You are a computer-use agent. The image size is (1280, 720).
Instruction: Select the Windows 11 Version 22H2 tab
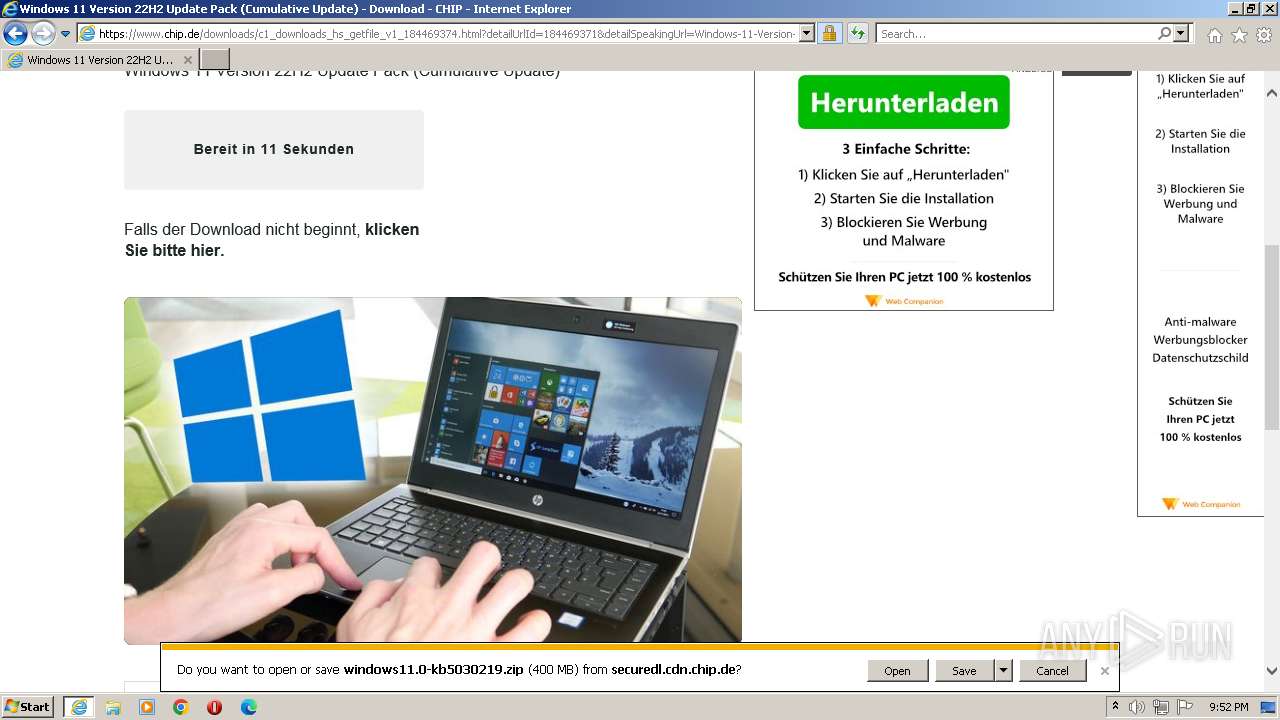(x=99, y=60)
